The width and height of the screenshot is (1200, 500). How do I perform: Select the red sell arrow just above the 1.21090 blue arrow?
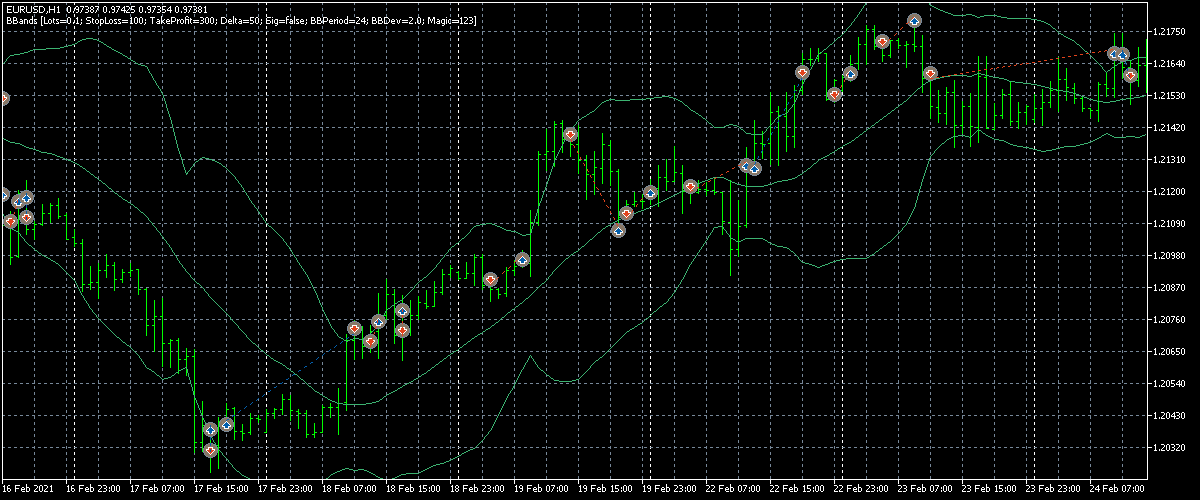tap(626, 212)
